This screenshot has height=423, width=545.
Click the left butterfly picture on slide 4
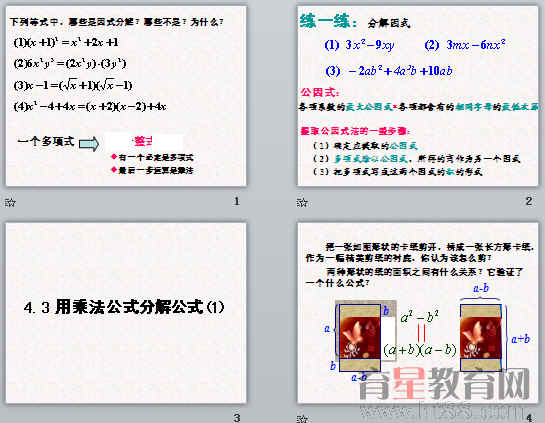[360, 337]
